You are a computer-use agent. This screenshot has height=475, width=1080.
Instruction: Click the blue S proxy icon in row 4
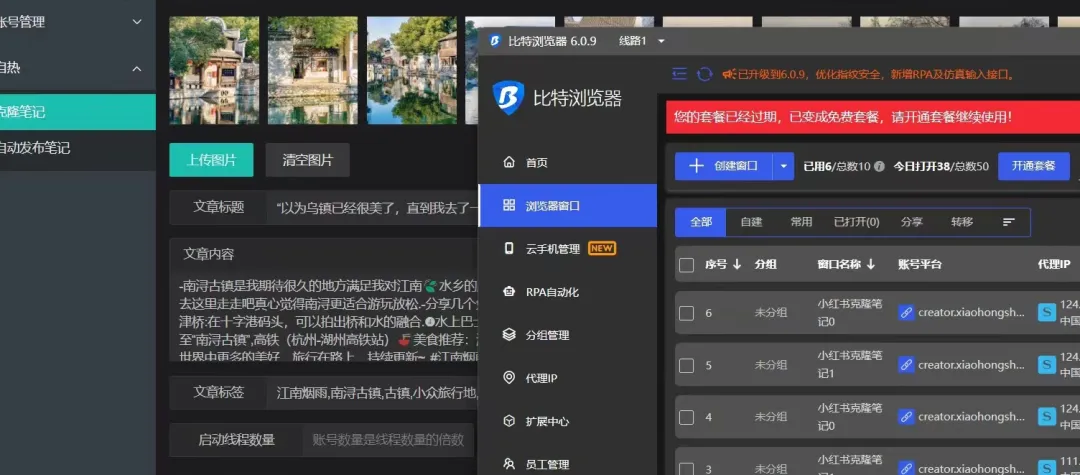click(1047, 416)
